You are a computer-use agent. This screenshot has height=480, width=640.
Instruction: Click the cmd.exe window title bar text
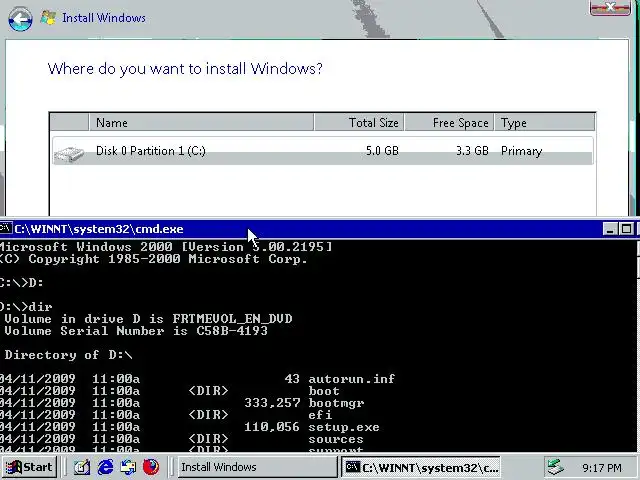click(x=99, y=229)
